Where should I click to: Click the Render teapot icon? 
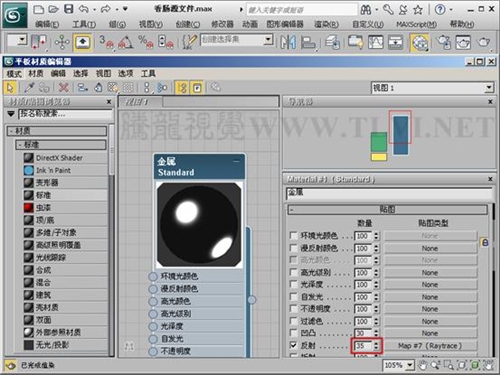click(x=483, y=42)
